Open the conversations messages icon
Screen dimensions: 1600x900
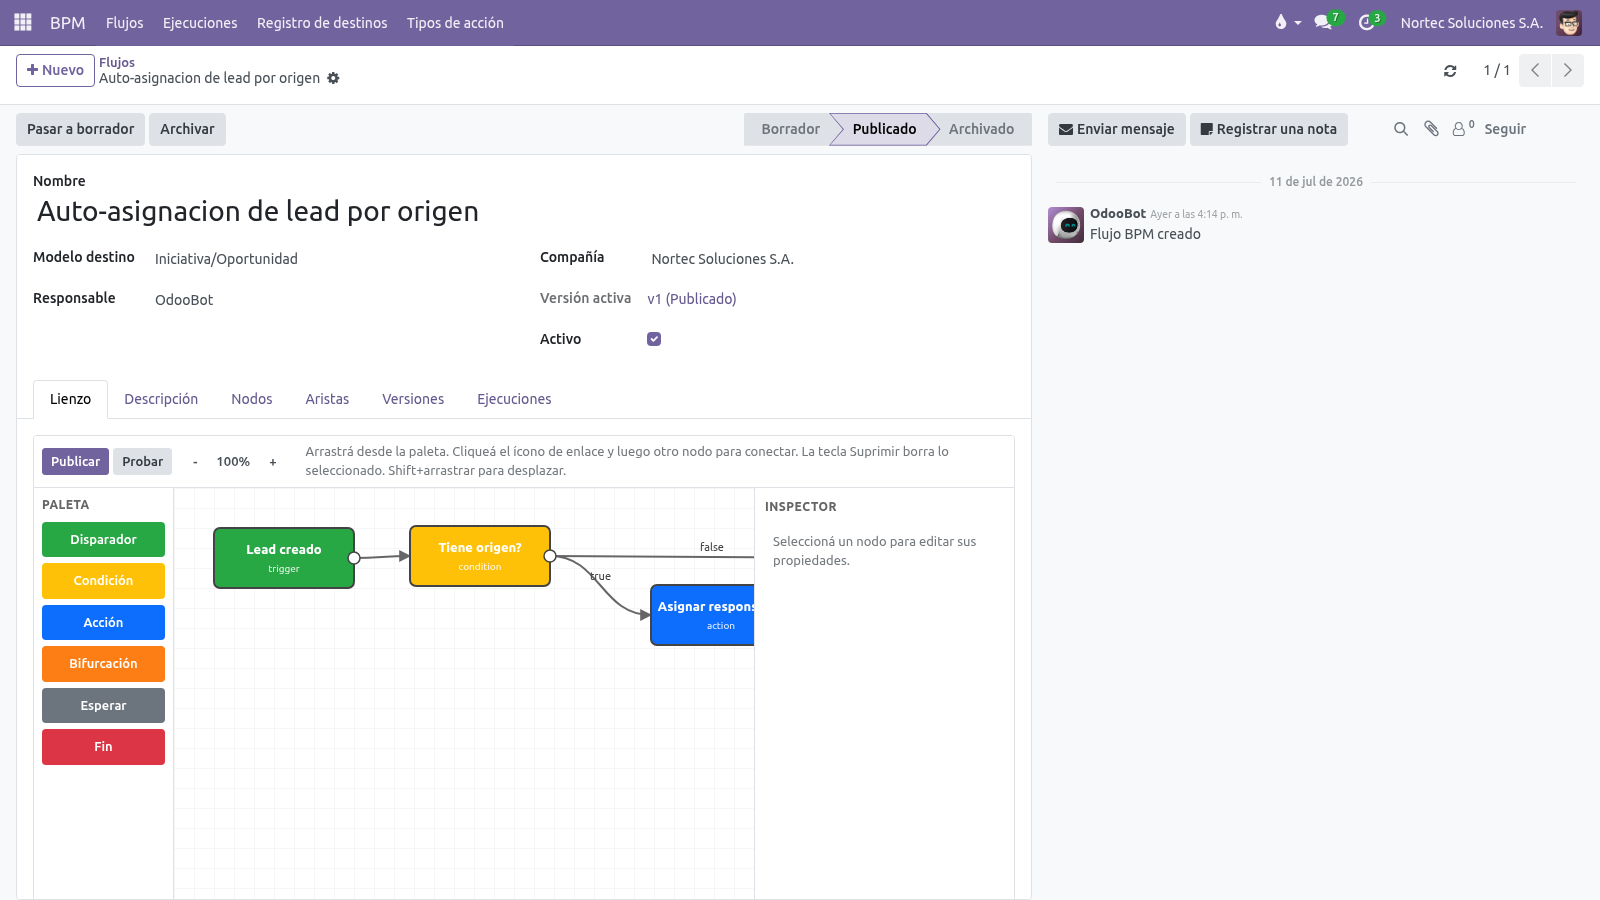(x=1323, y=22)
